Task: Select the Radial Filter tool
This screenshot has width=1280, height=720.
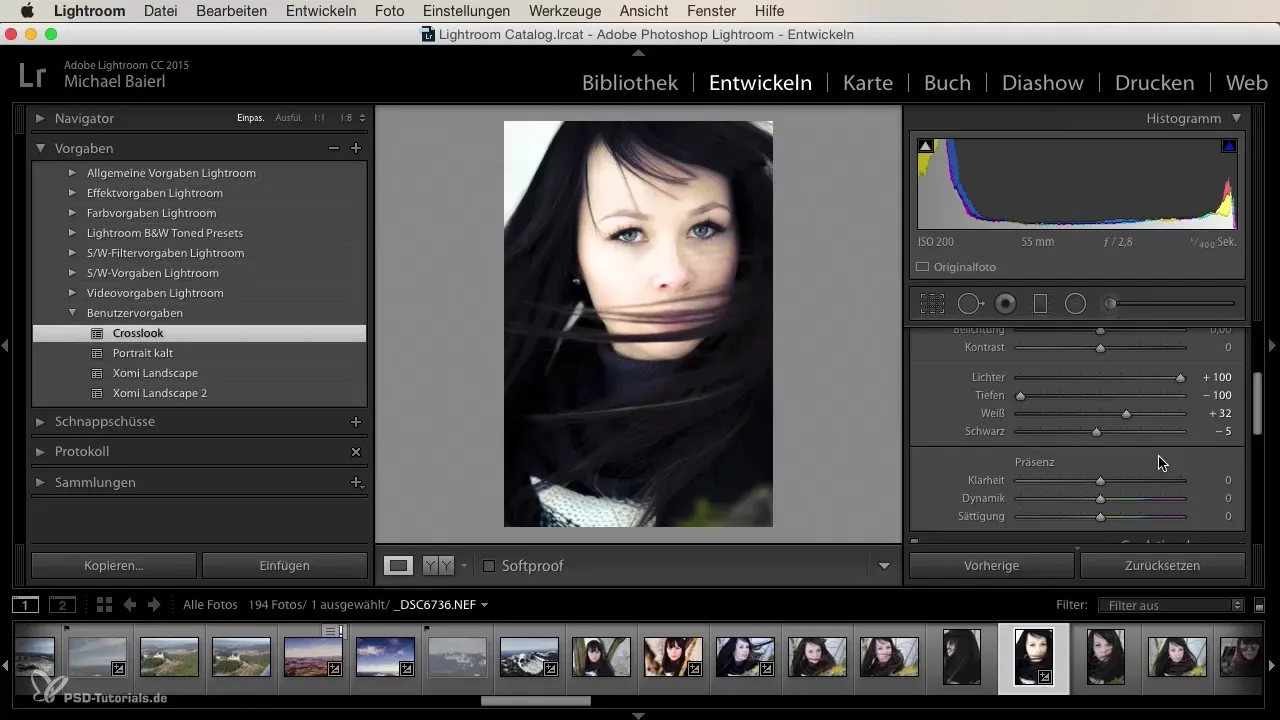Action: [1075, 304]
